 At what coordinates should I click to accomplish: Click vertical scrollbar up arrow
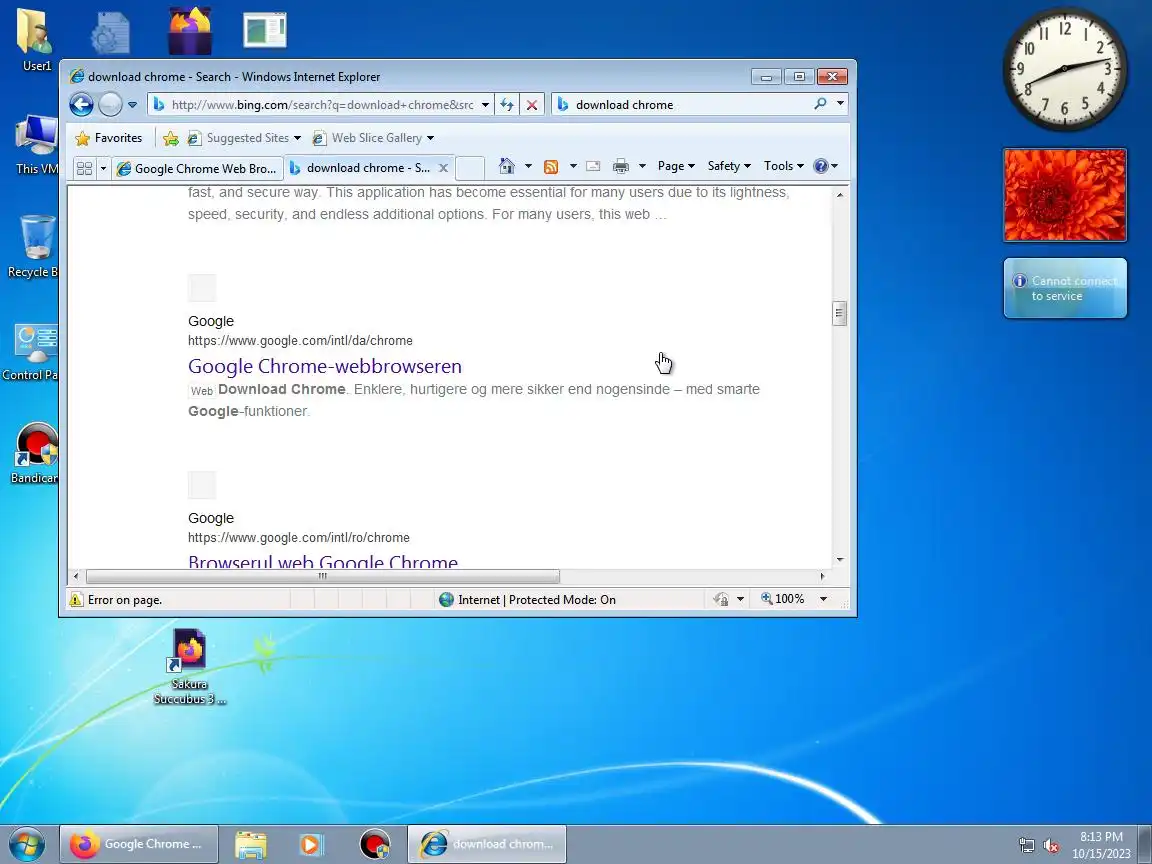pyautogui.click(x=840, y=195)
